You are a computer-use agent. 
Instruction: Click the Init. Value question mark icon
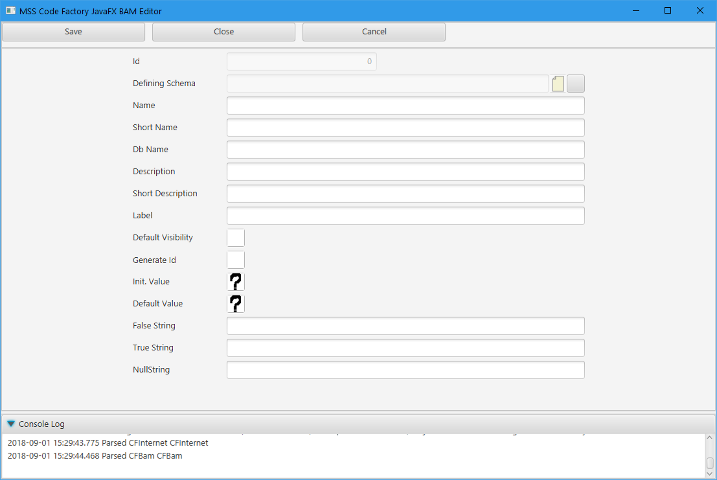tap(236, 282)
